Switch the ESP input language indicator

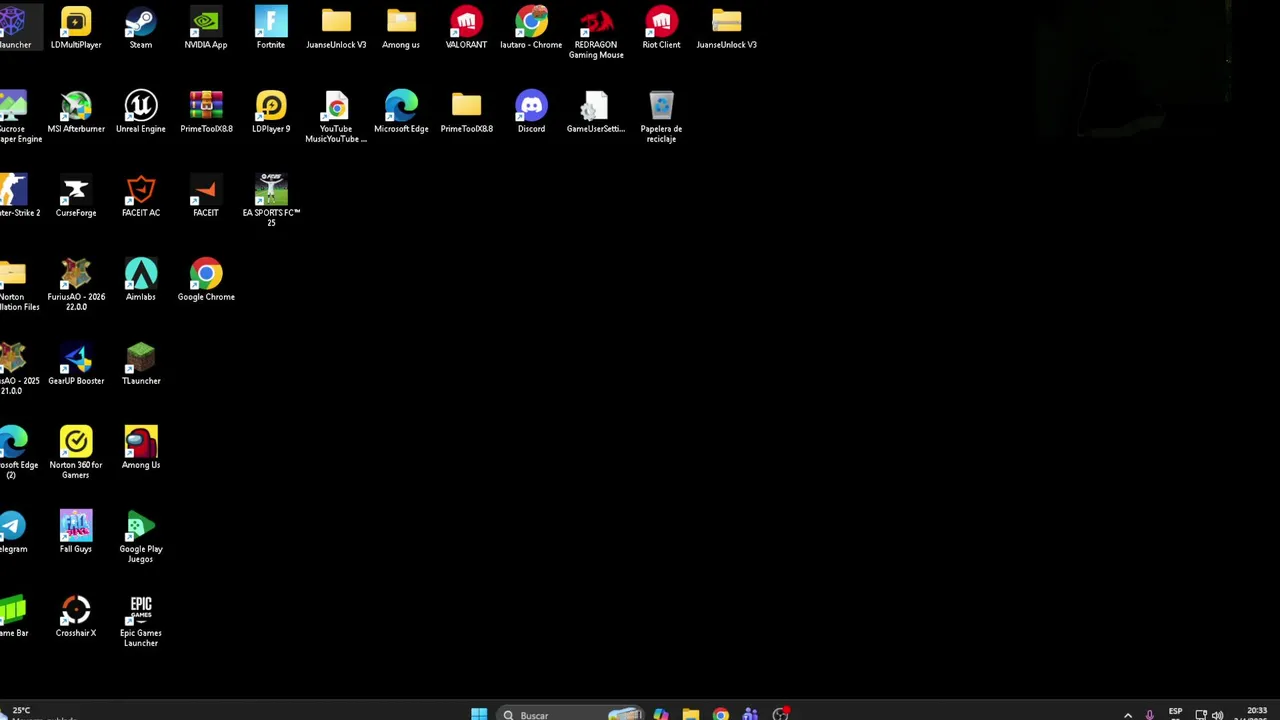tap(1175, 713)
